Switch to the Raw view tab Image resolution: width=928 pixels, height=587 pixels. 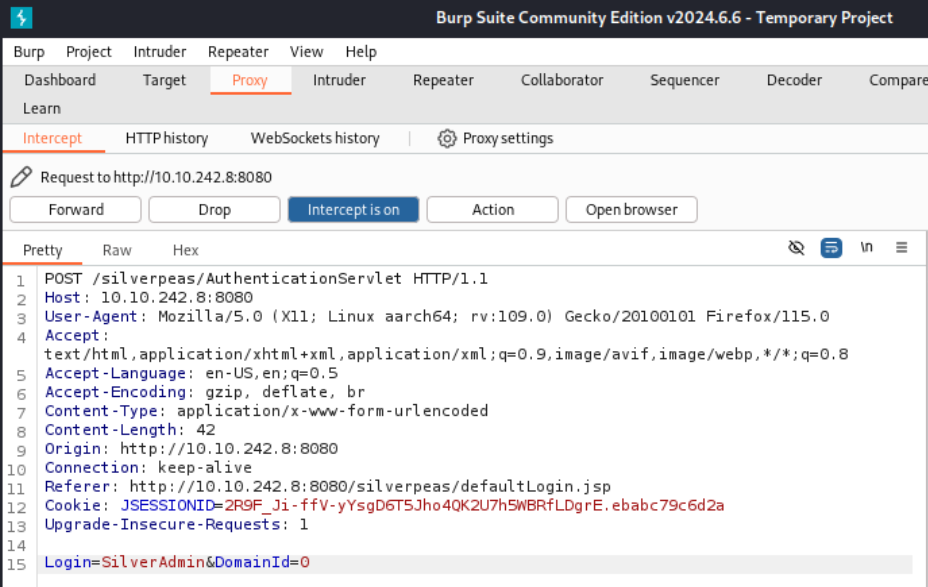pos(117,250)
